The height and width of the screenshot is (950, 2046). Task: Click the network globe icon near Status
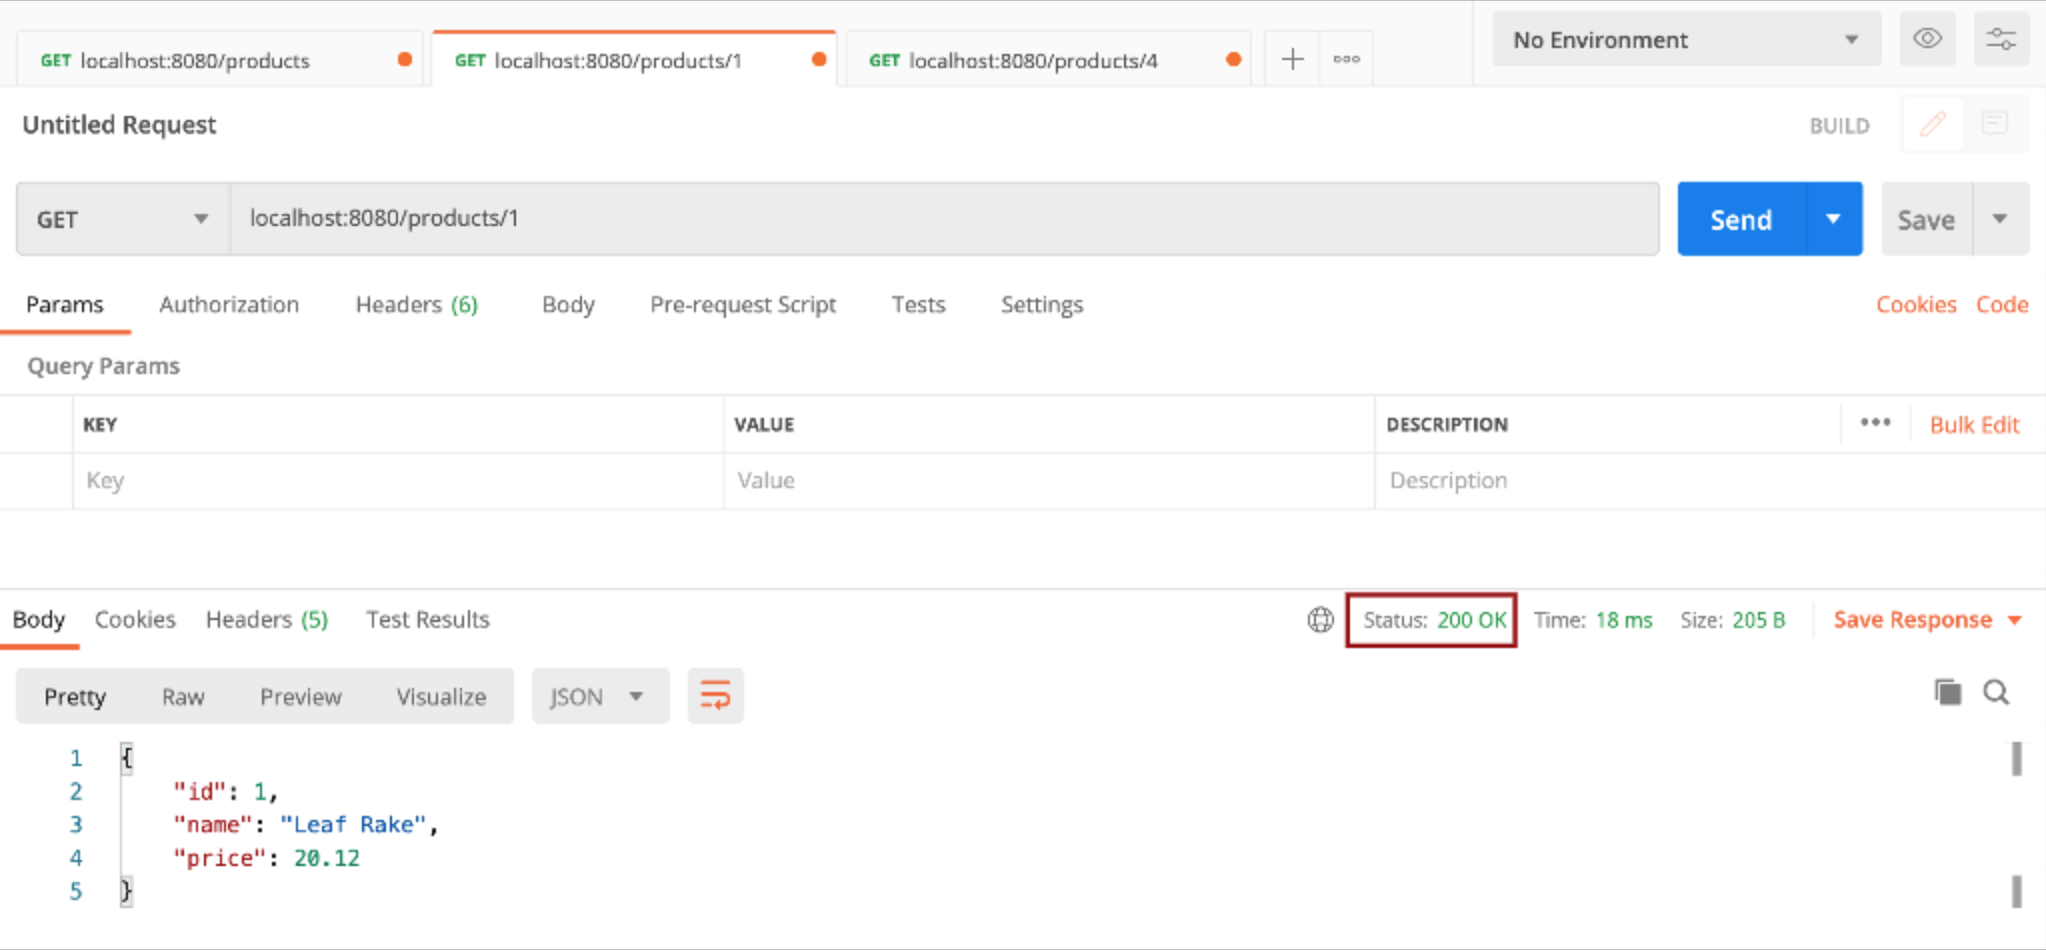coord(1320,620)
